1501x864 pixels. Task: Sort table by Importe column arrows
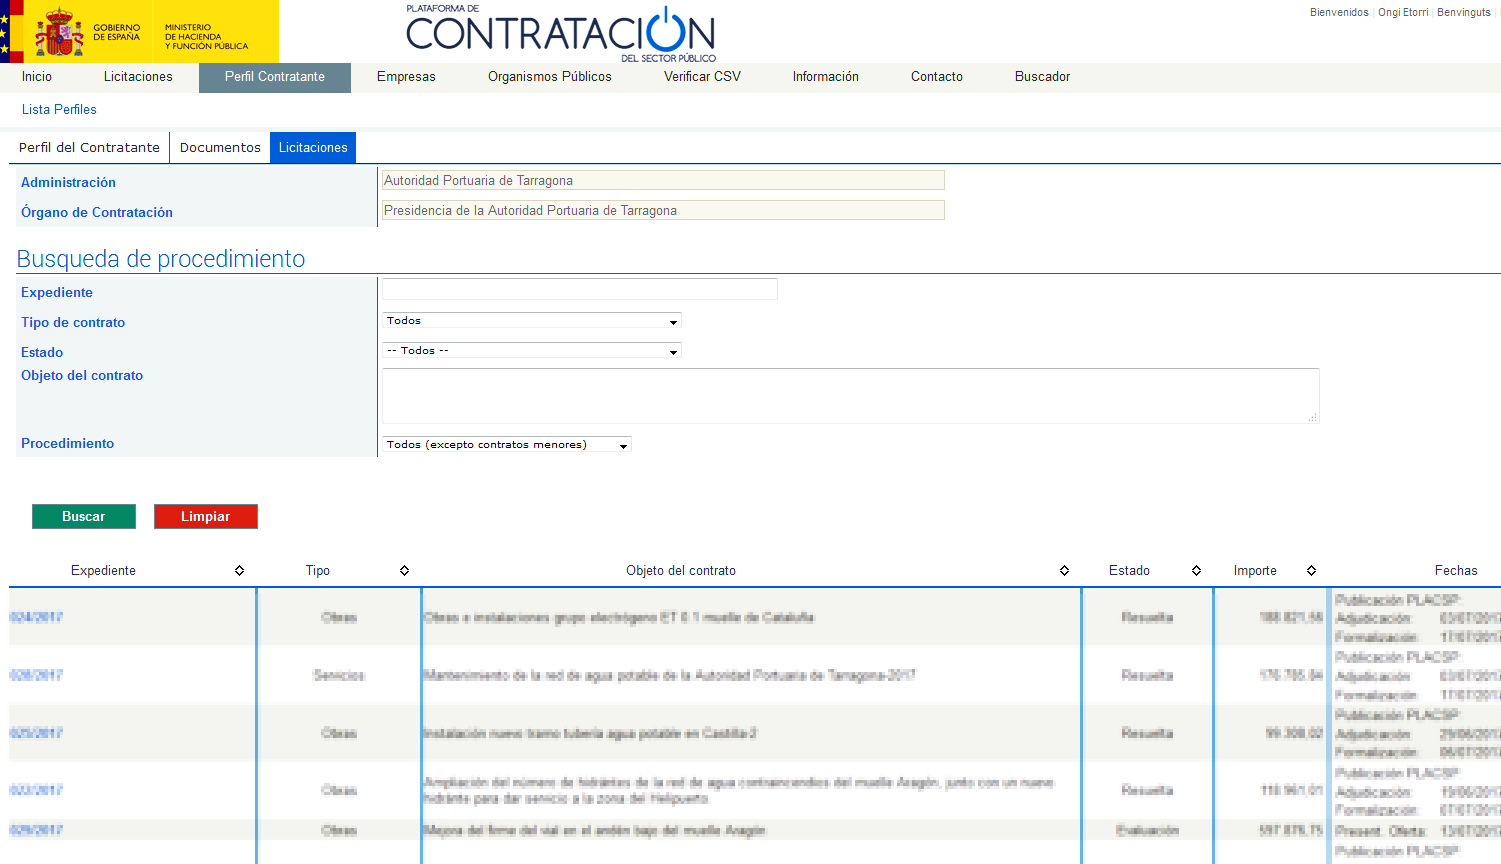pos(1312,571)
